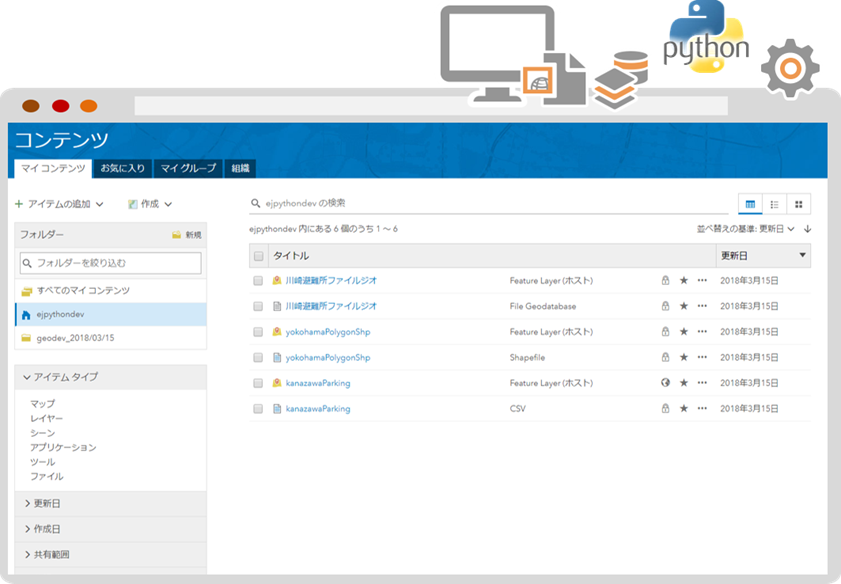The image size is (841, 584).
Task: Check the box for kanazawaParking CSV row
Action: point(258,409)
